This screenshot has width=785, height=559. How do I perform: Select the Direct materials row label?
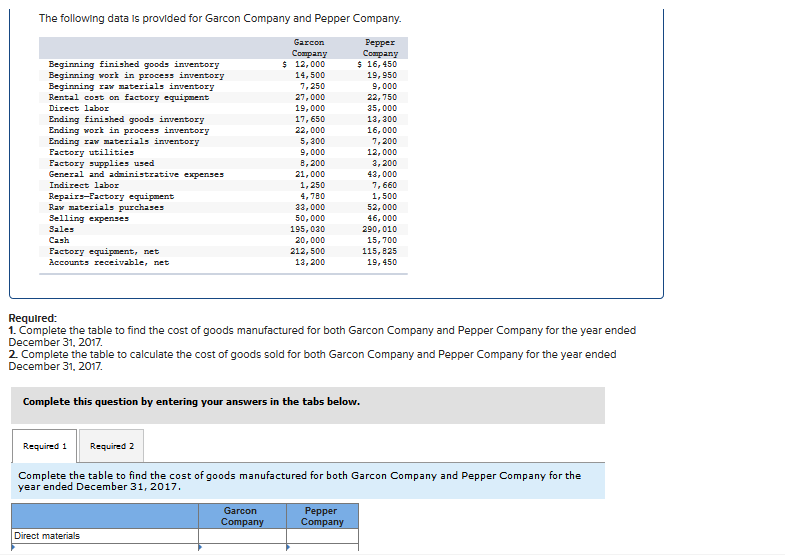coord(47,536)
